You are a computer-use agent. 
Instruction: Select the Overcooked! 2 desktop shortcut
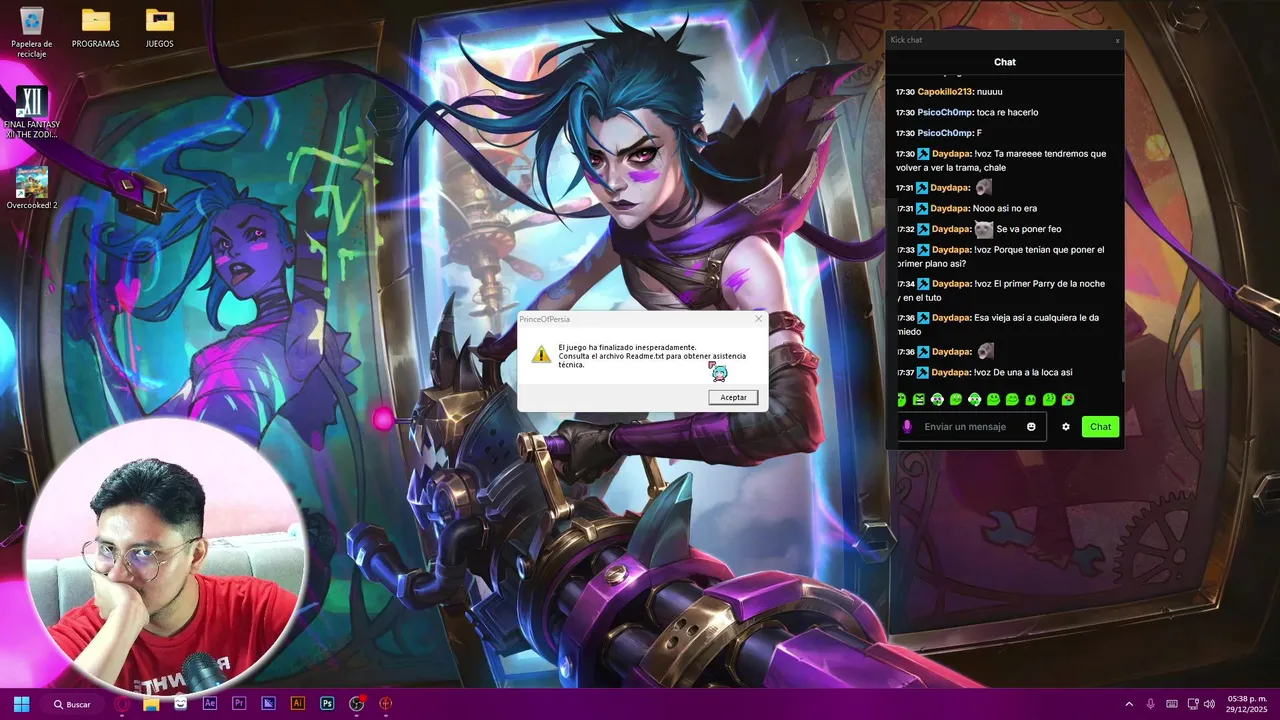[x=32, y=188]
